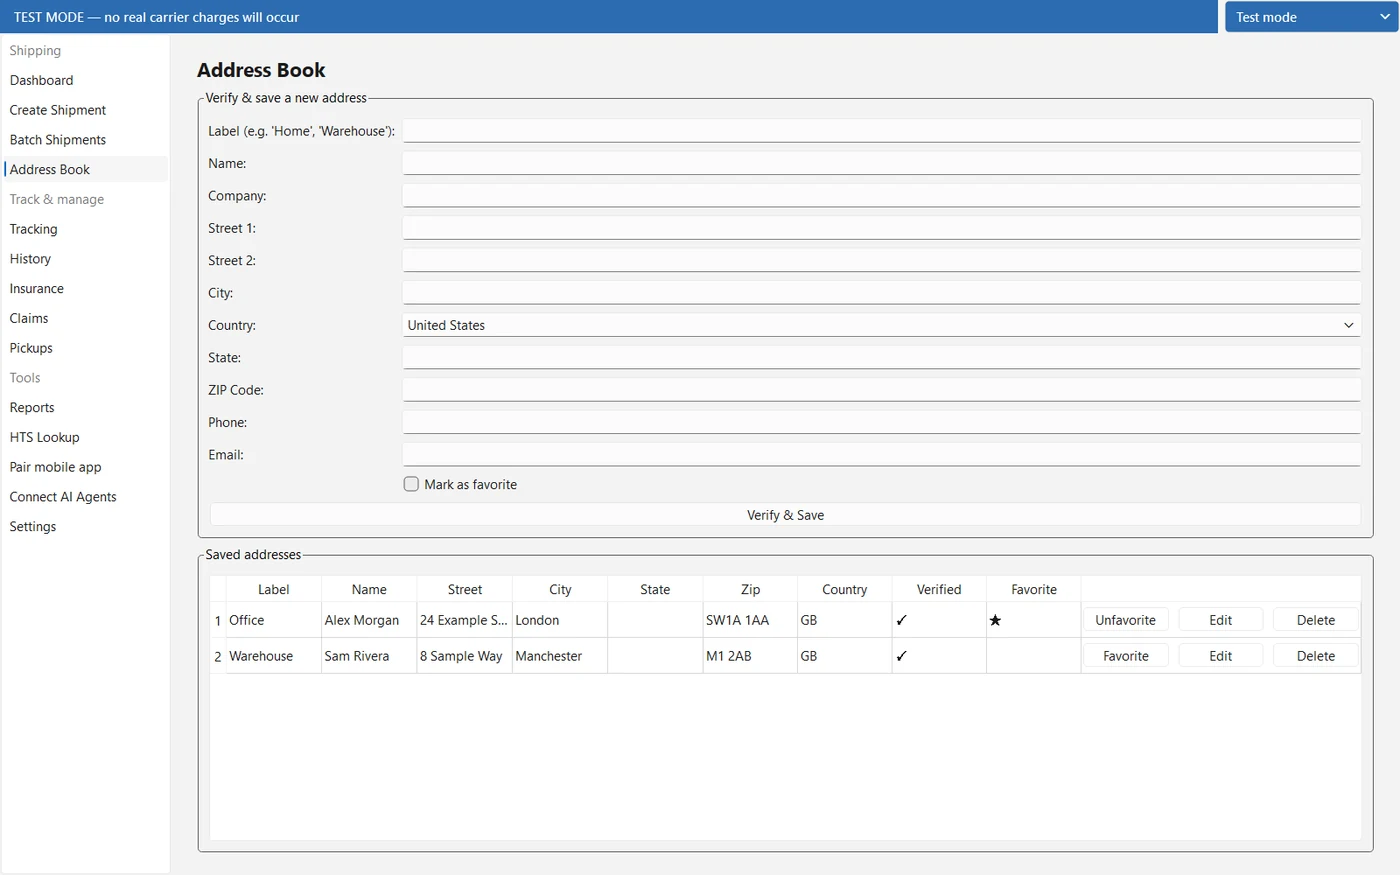Open Settings from sidebar
1400x875 pixels.
point(84,527)
